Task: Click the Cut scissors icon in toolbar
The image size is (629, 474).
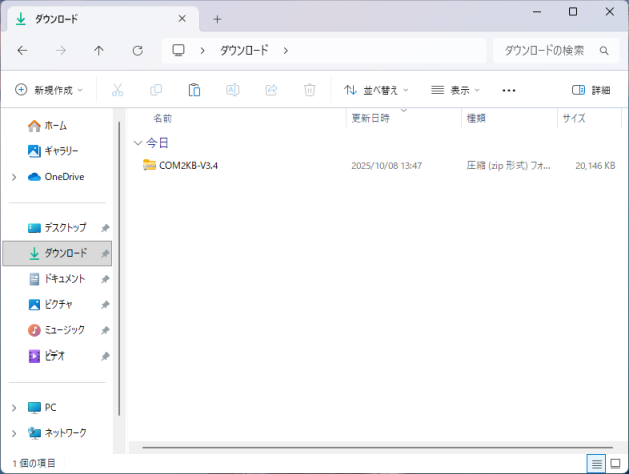Action: coord(117,90)
